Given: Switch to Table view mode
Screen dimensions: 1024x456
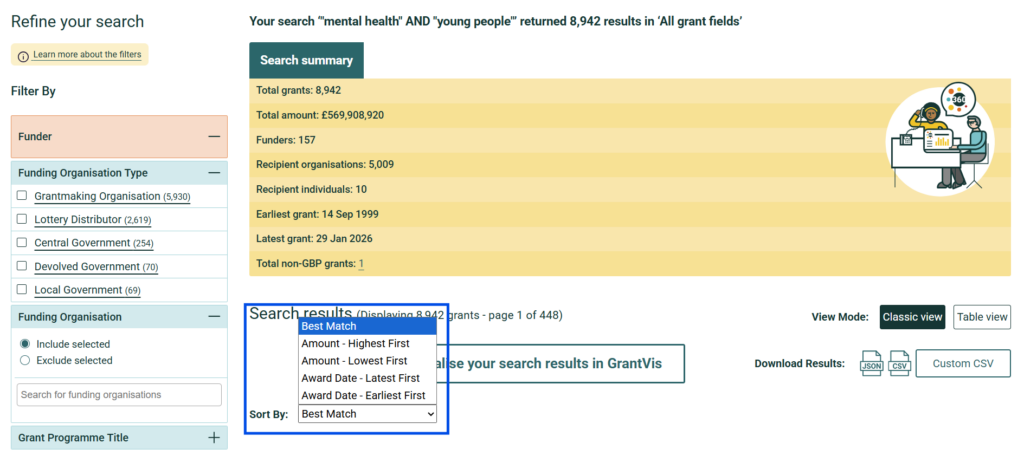Looking at the screenshot, I should 981,317.
